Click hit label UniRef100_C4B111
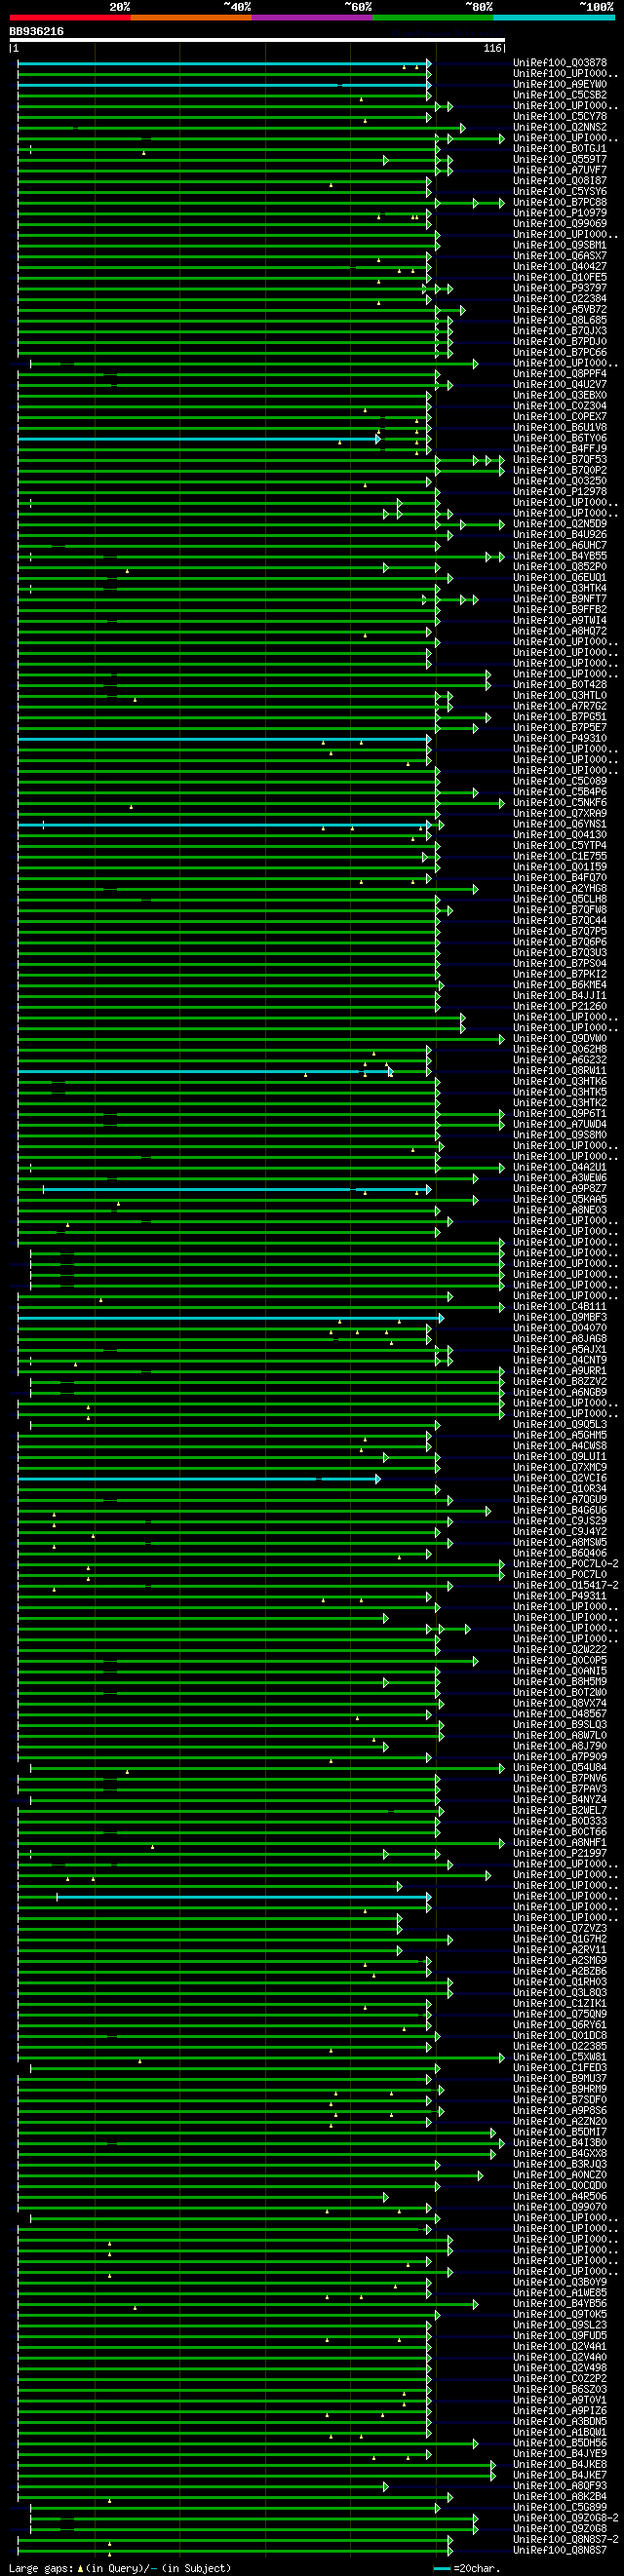Image resolution: width=624 pixels, height=2576 pixels. (x=560, y=1306)
